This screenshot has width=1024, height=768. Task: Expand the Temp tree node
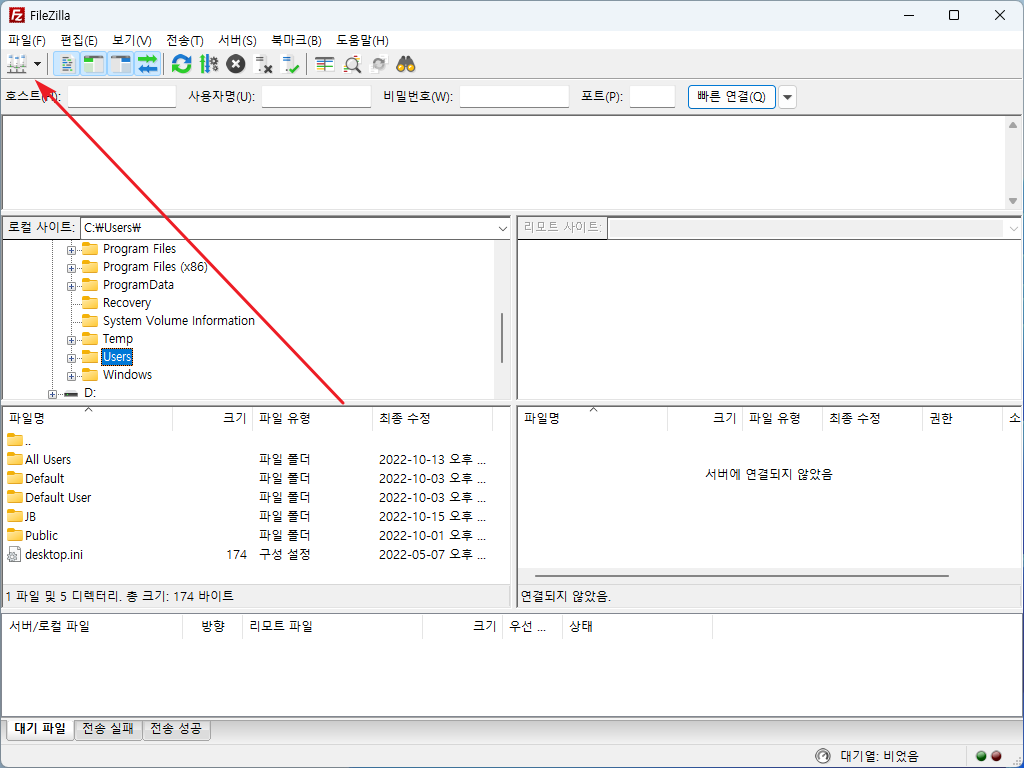click(71, 340)
